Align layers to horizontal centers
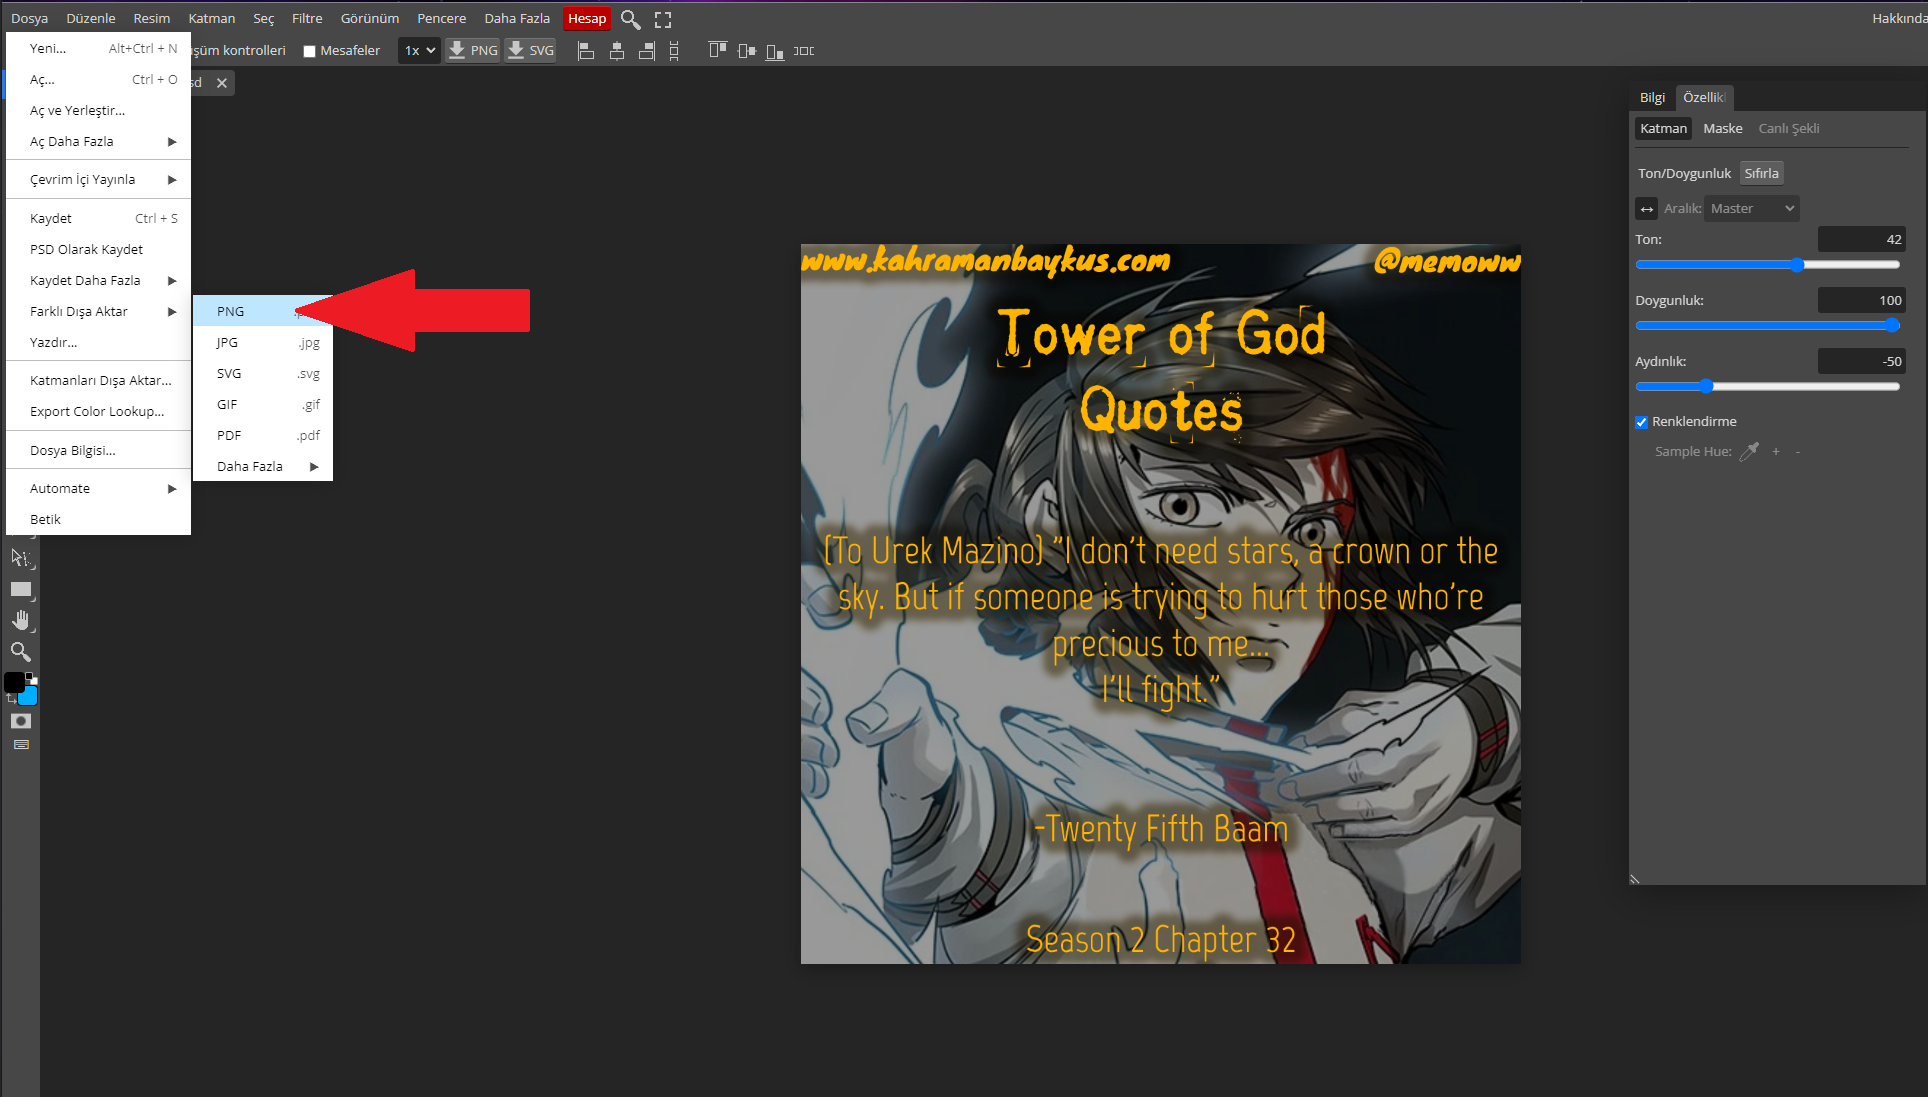Image resolution: width=1928 pixels, height=1097 pixels. coord(617,50)
